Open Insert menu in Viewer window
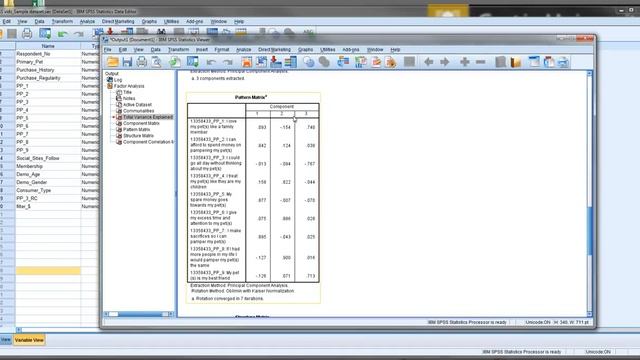Viewport: 640px width, 360px height. point(202,49)
